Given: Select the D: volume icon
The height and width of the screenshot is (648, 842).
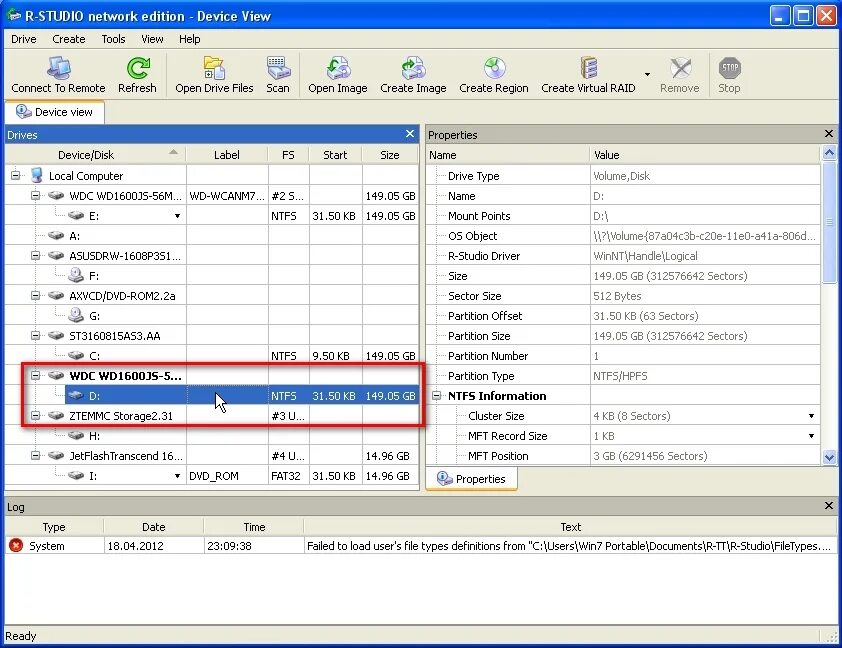Looking at the screenshot, I should 76,396.
